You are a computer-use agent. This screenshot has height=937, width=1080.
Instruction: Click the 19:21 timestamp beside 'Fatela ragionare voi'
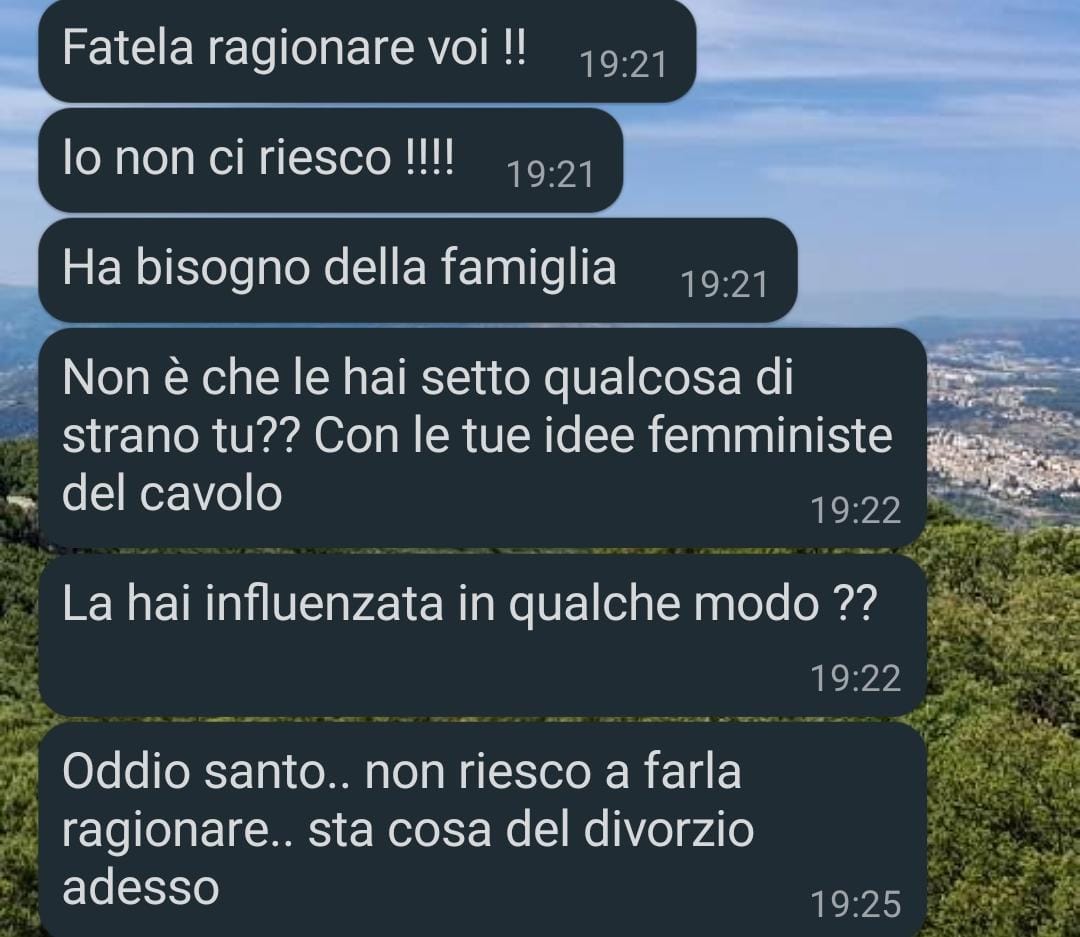click(624, 65)
